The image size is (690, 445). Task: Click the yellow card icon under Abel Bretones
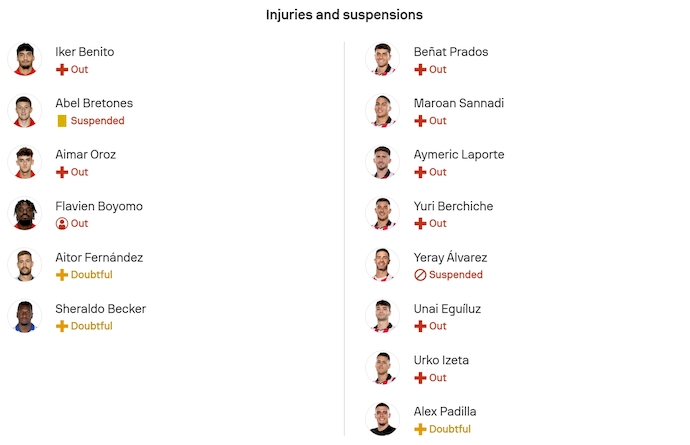point(62,121)
